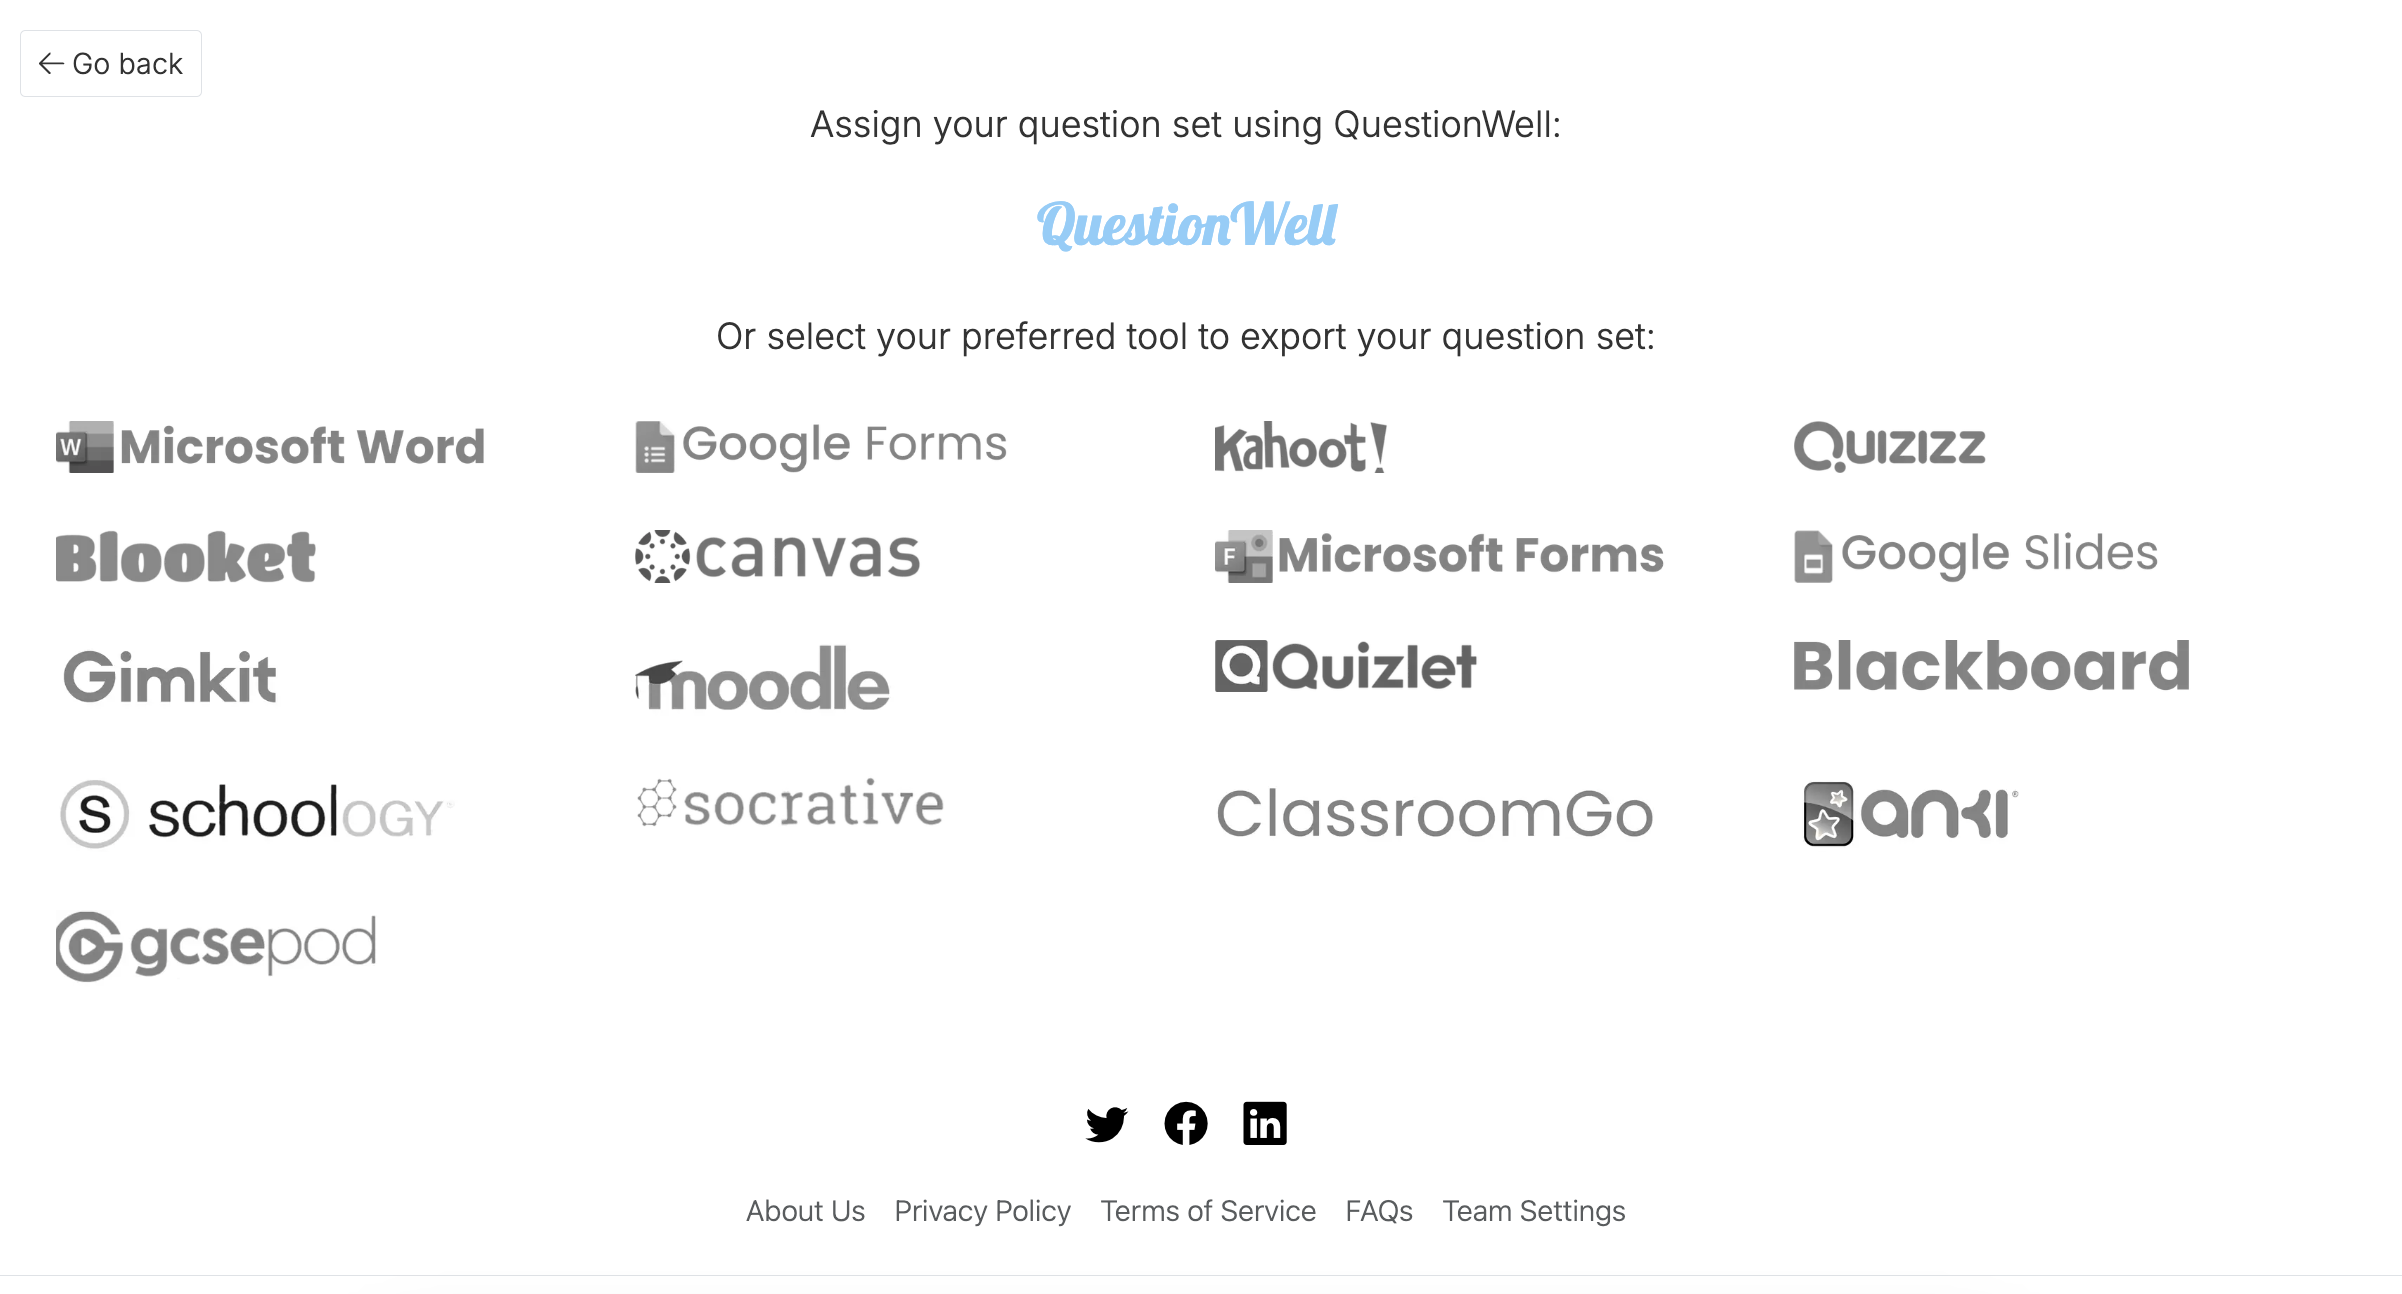Open the Terms of Service page
The image size is (2402, 1294).
click(1208, 1211)
